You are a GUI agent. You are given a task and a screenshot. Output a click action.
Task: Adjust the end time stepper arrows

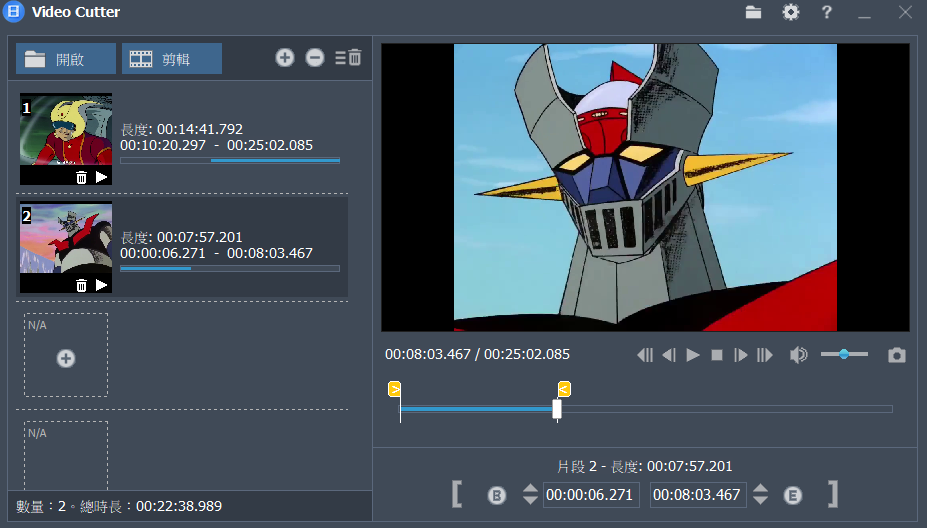point(761,494)
